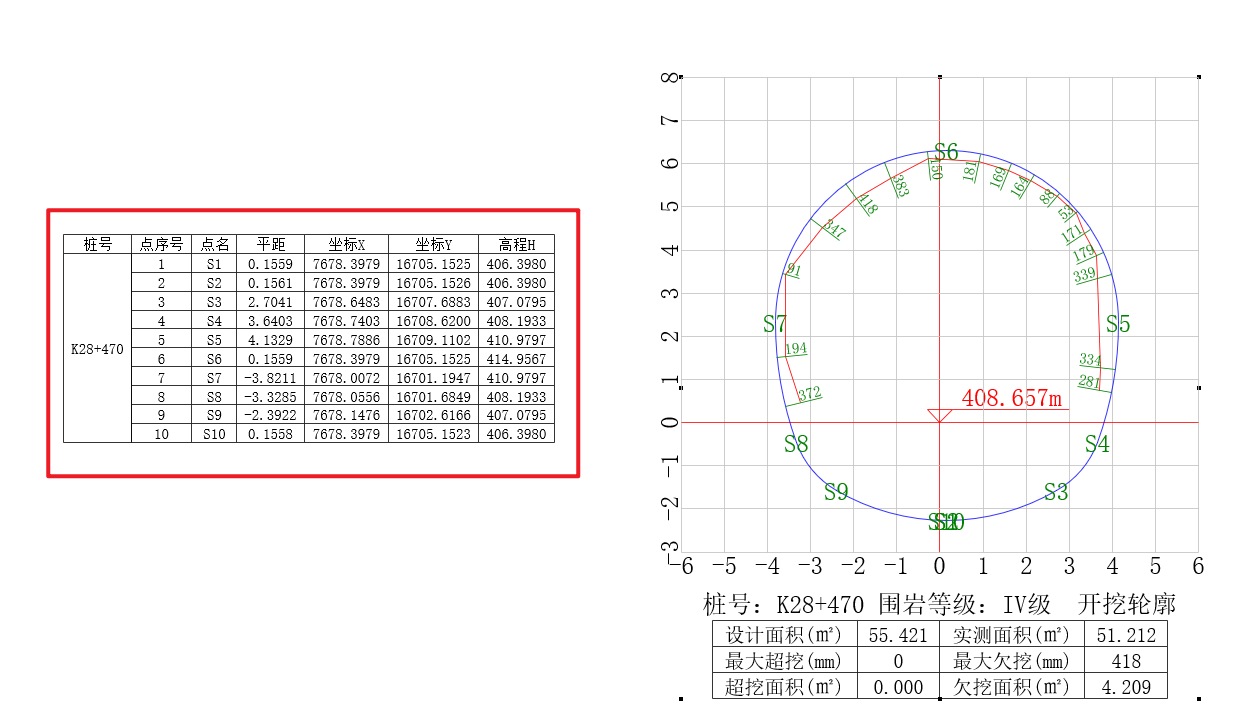Click the red triangle elevation marker
The height and width of the screenshot is (723, 1242).
point(939,415)
